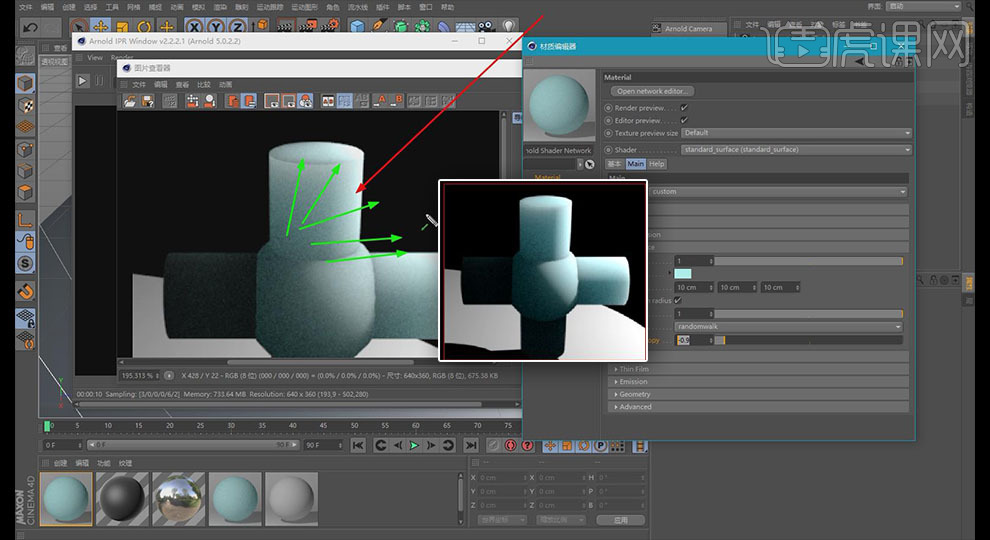Switch to the Help tab in the material editor

(x=656, y=164)
